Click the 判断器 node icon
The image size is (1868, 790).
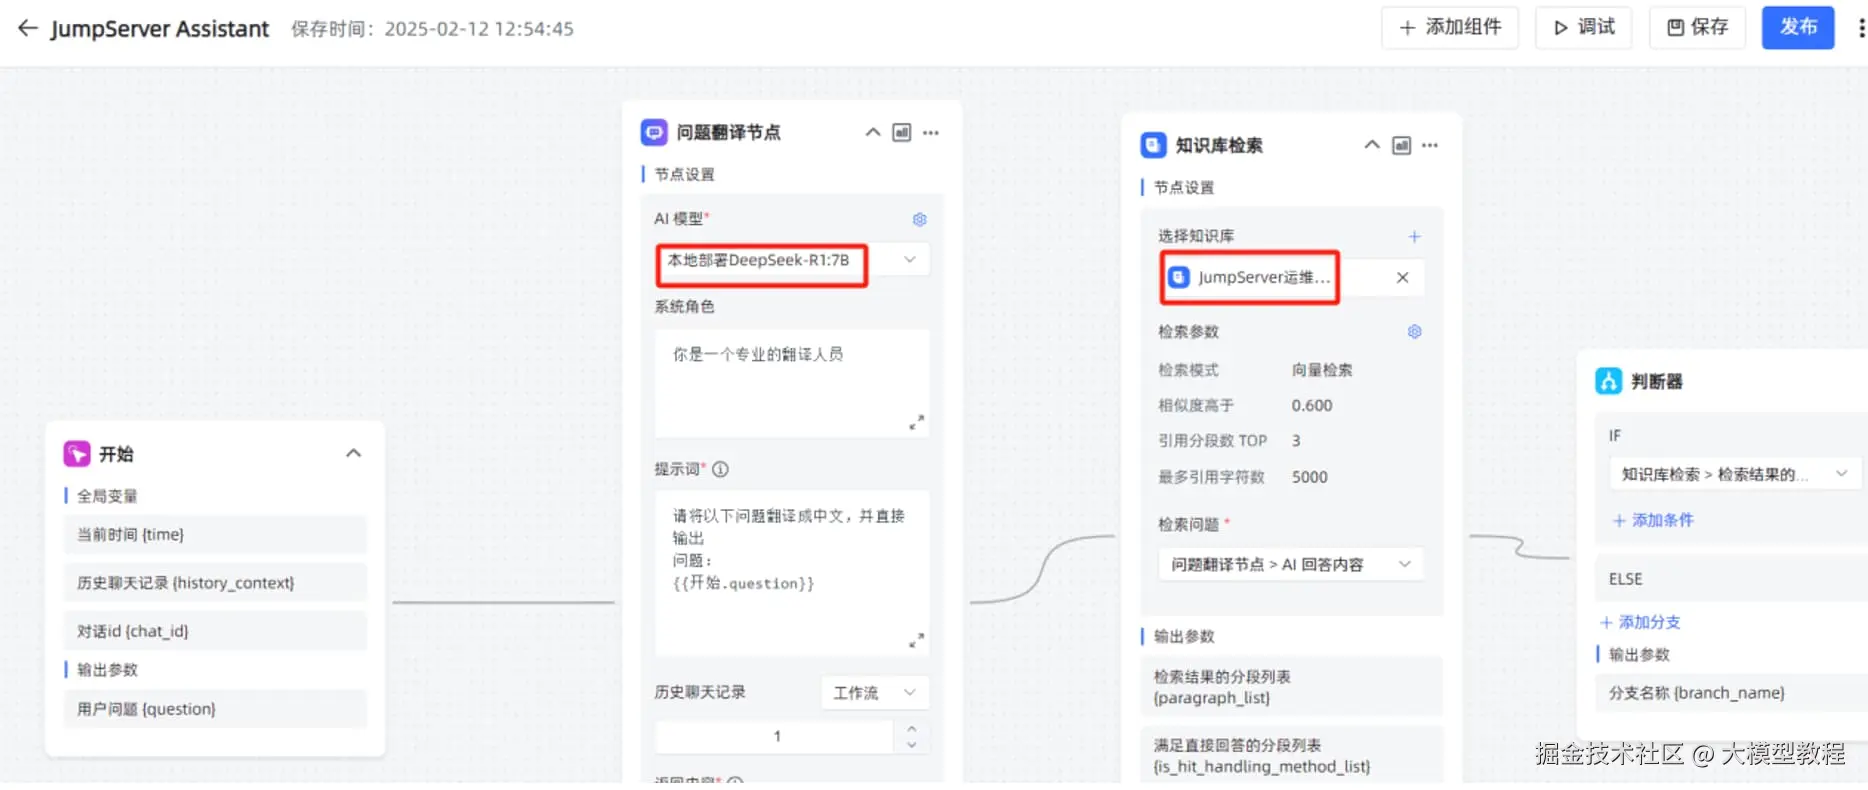pos(1608,381)
